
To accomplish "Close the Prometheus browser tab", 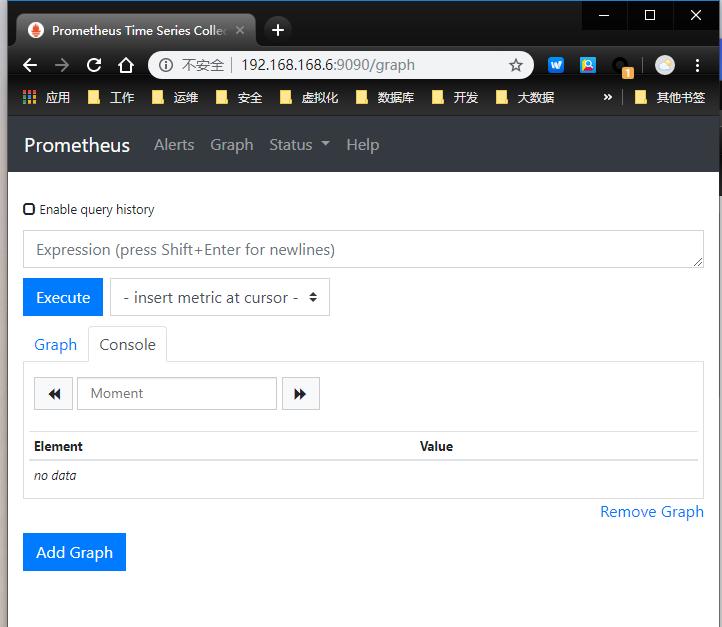I will (240, 30).
